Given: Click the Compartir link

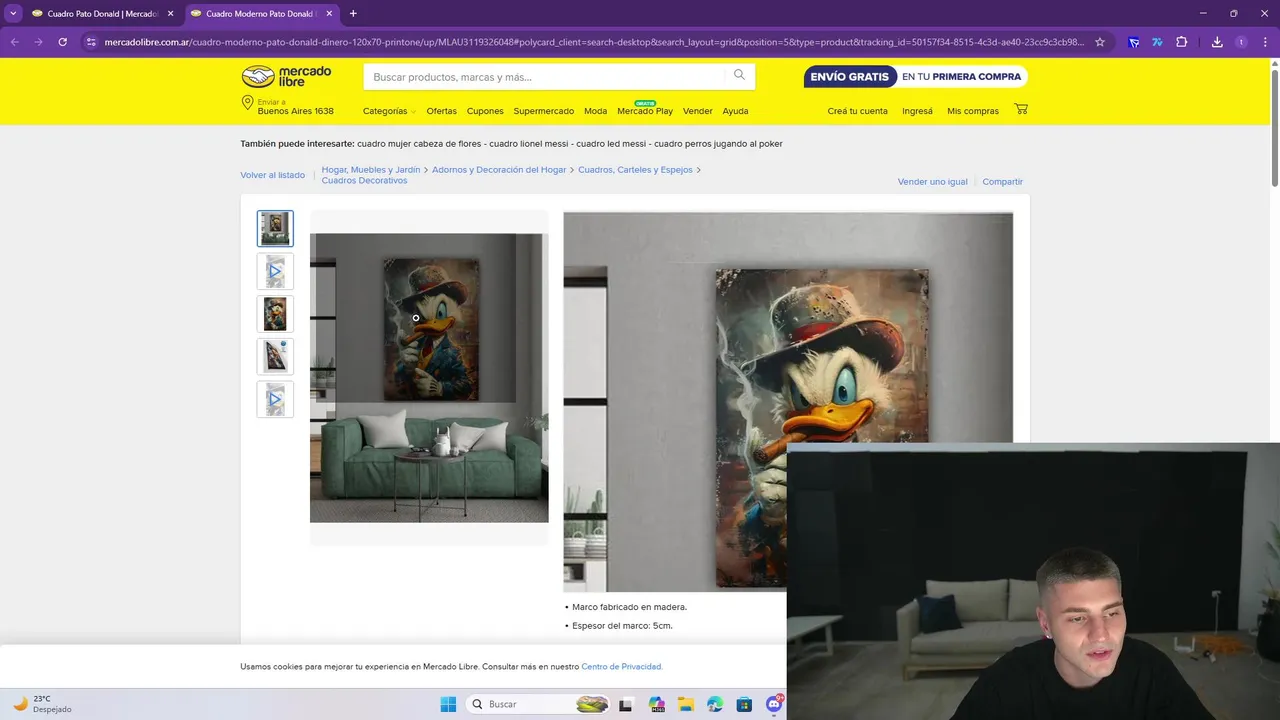Looking at the screenshot, I should 1002,182.
